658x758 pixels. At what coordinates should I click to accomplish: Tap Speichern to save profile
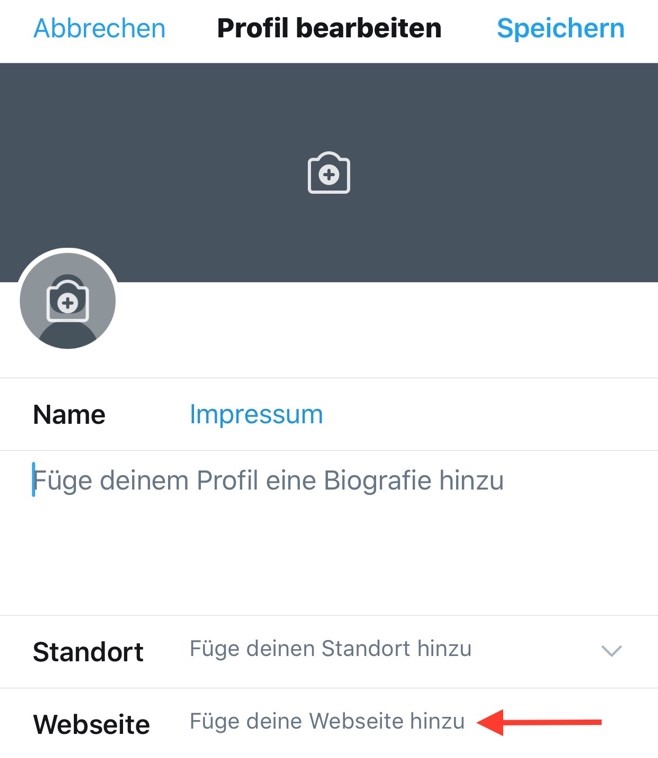coord(561,28)
